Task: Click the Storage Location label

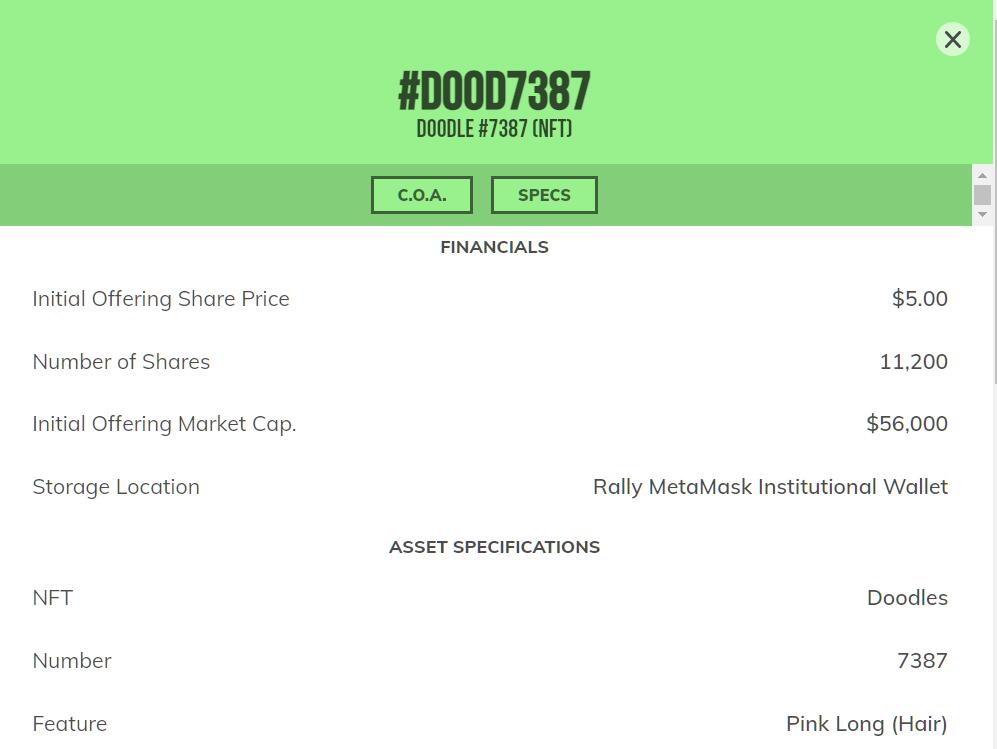Action: click(x=116, y=487)
